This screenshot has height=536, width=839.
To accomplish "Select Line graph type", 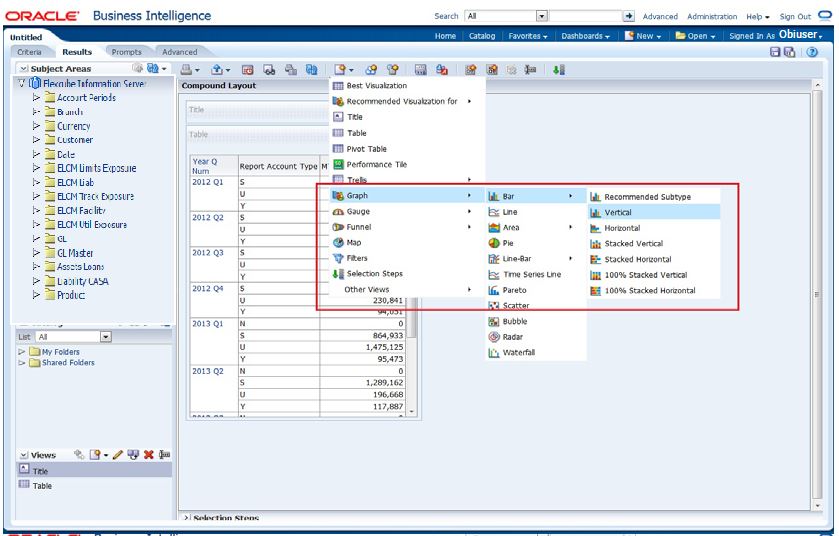I will point(536,212).
